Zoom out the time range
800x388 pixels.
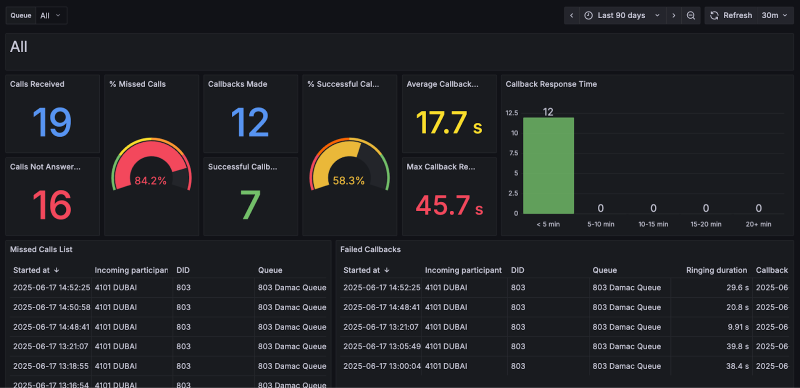coord(691,15)
